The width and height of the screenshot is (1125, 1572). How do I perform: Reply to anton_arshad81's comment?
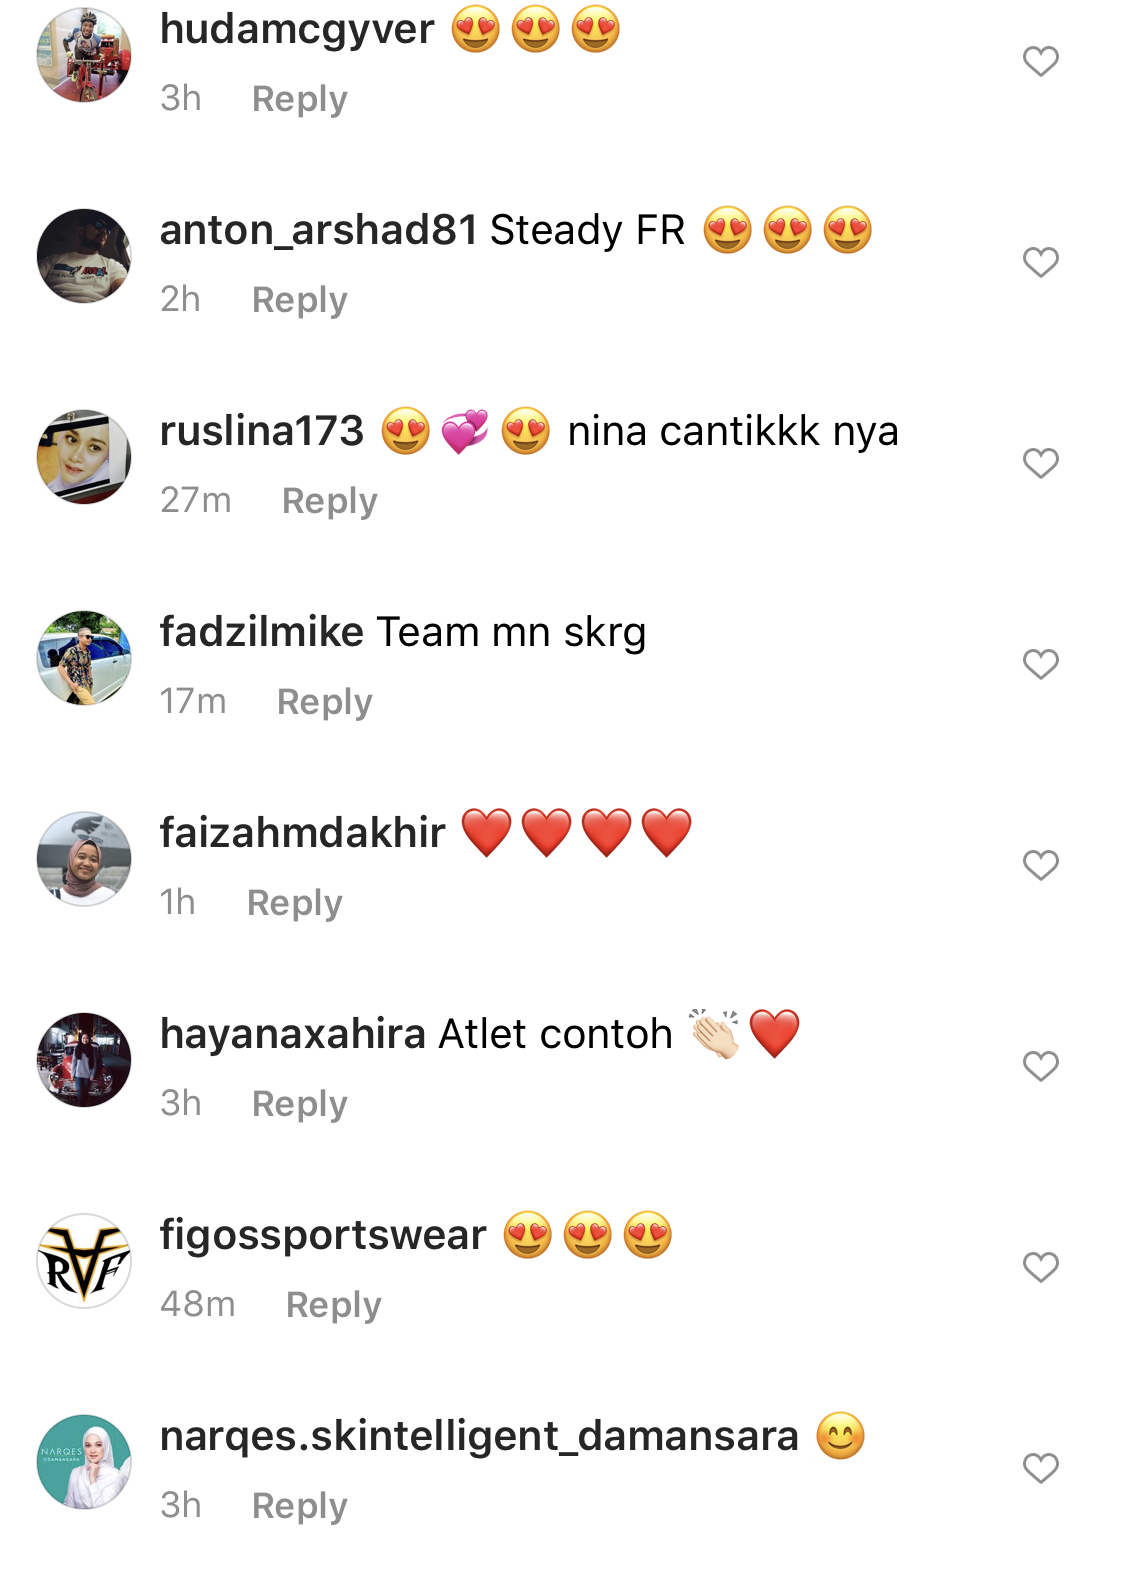[299, 300]
